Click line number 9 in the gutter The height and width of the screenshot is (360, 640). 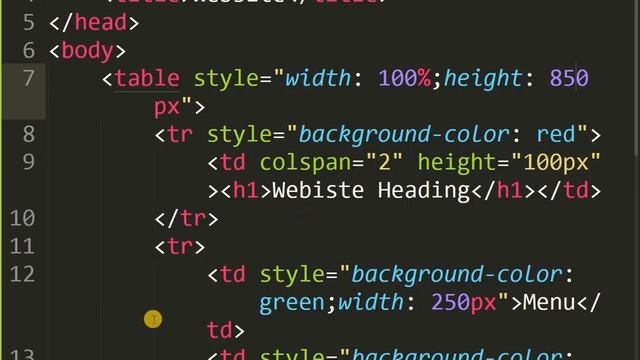tap(29, 162)
